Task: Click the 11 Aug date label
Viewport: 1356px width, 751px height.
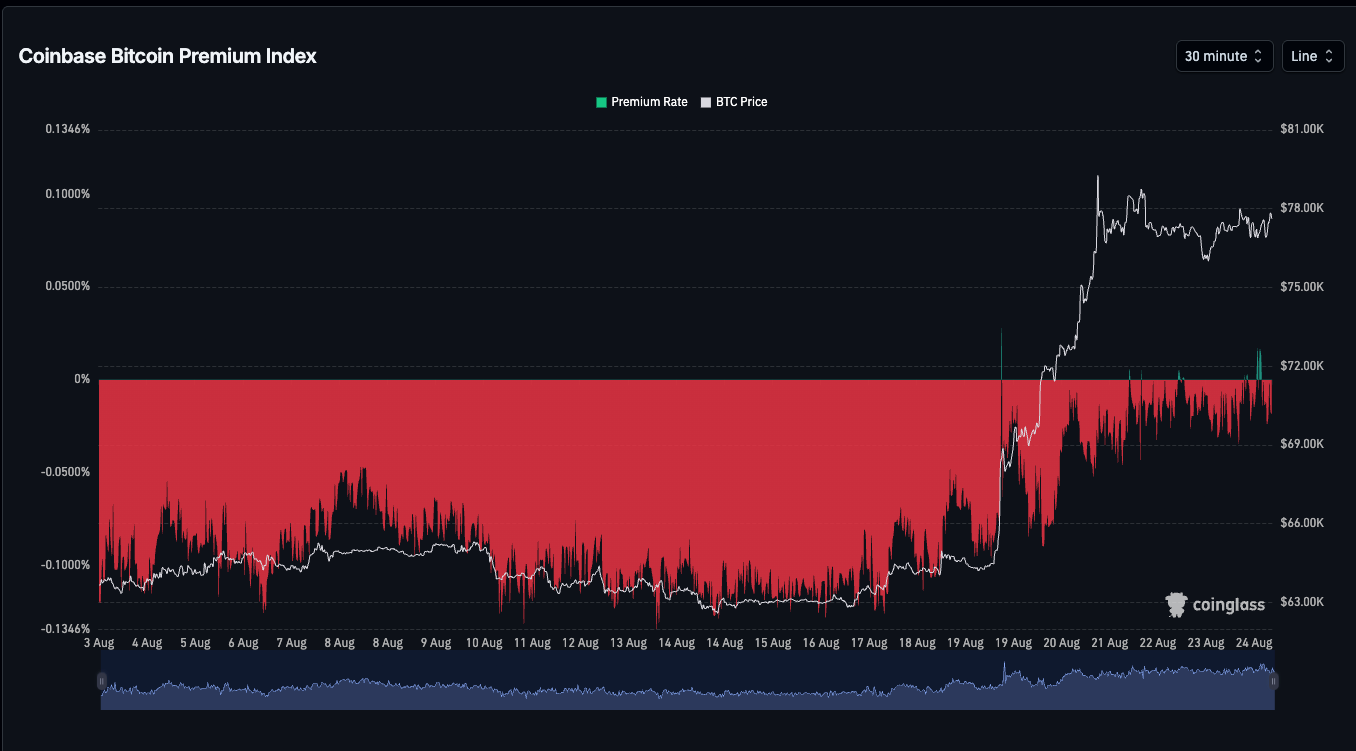Action: coord(532,643)
